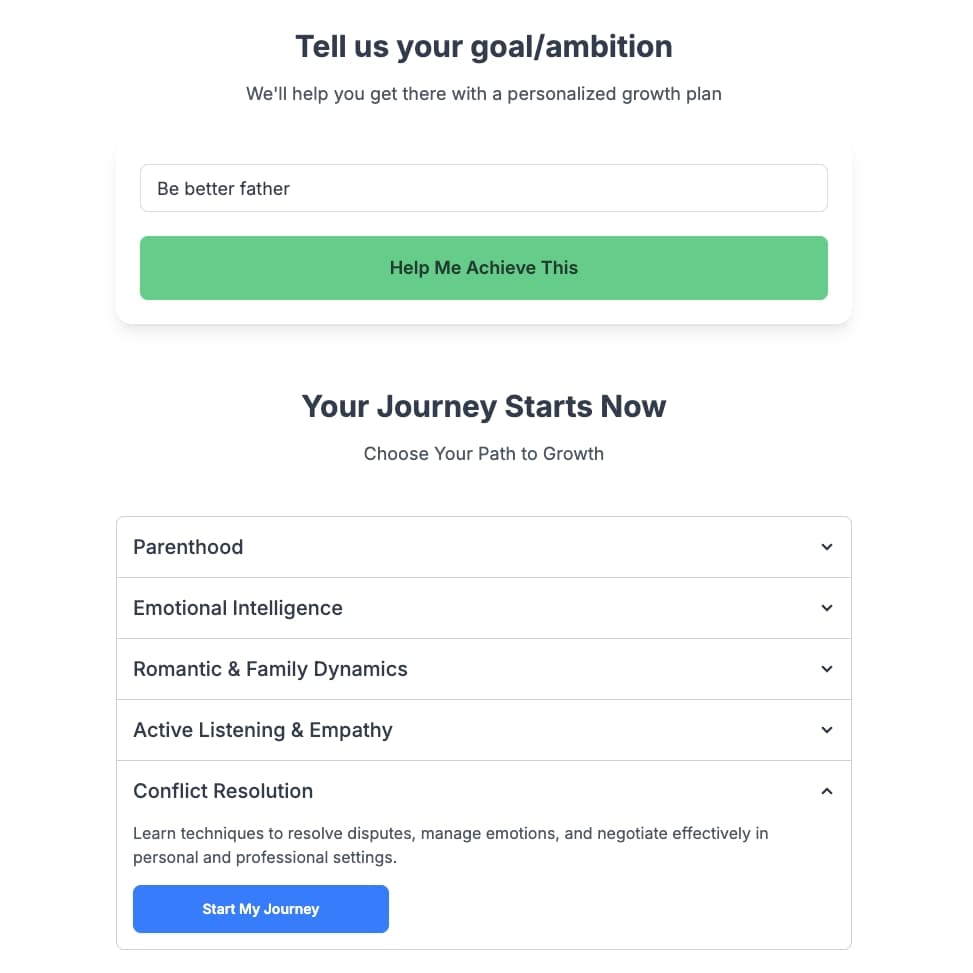Open Romantic & Family Dynamics chevron
This screenshot has width=973, height=973.
tap(826, 669)
